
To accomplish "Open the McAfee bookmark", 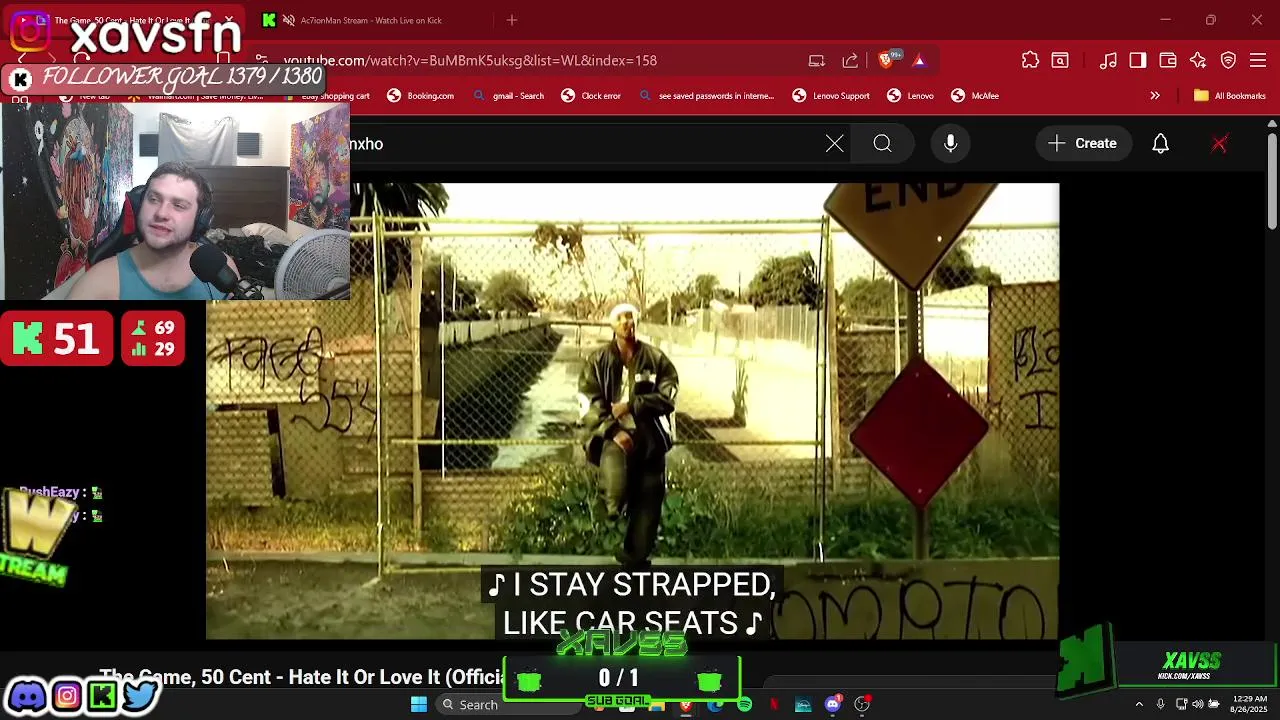I will [975, 96].
